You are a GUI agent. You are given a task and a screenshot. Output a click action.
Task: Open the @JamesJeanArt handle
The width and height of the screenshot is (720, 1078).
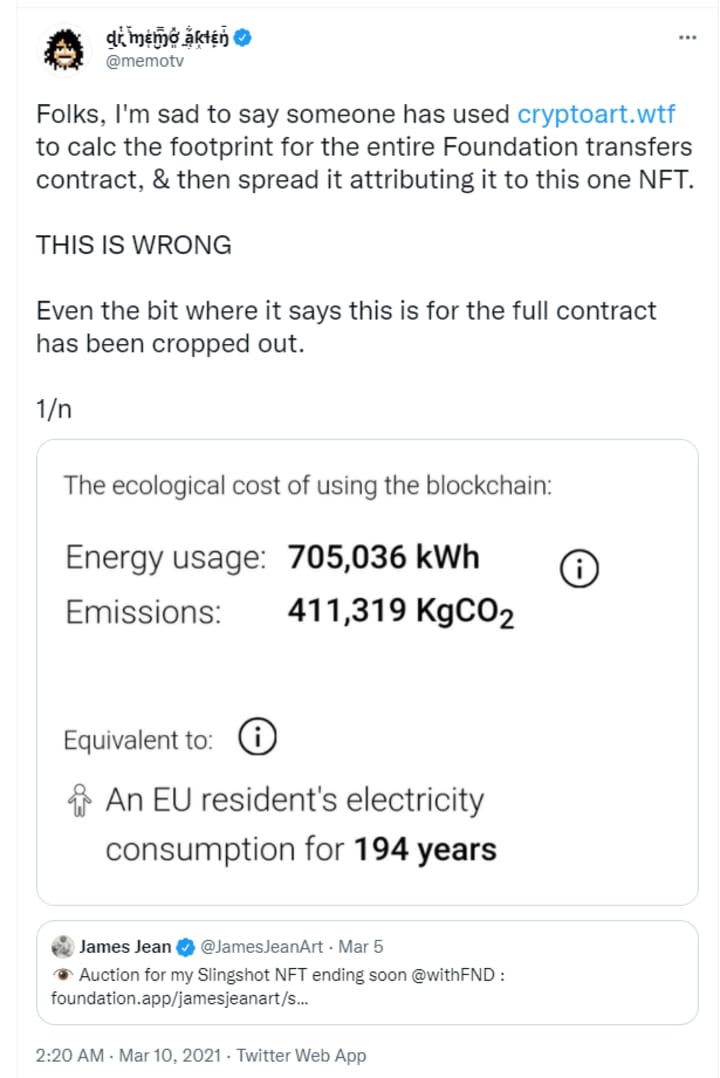[x=262, y=946]
